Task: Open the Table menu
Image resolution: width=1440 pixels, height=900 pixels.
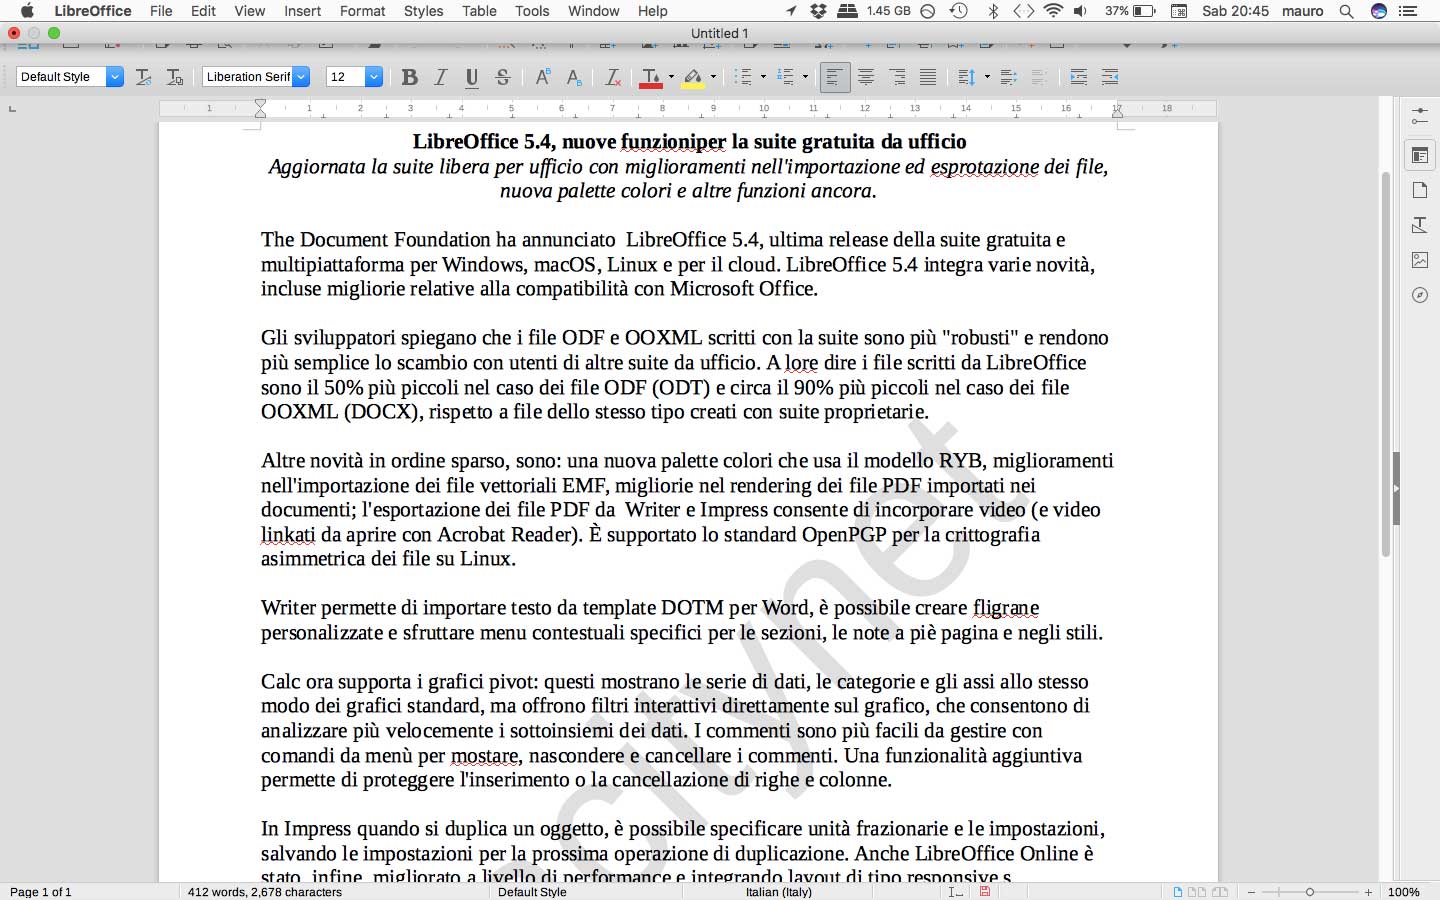Action: [x=479, y=11]
